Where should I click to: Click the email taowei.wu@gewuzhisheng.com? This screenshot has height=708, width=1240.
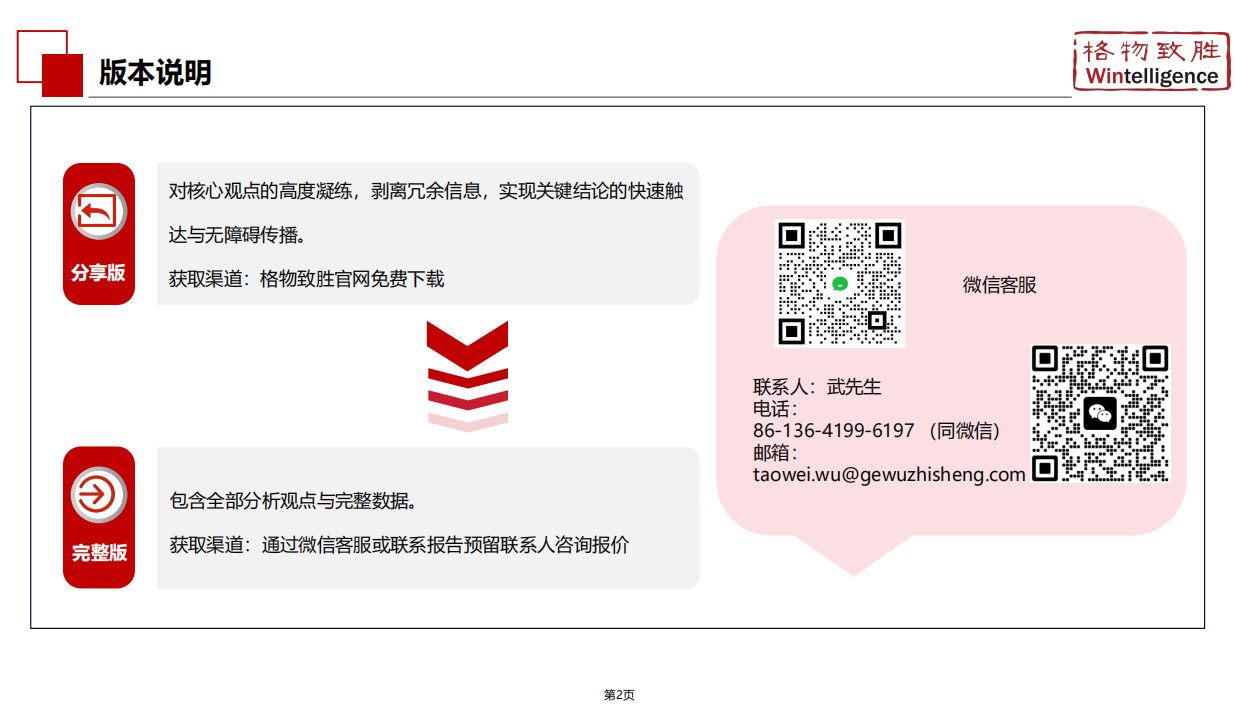coord(890,474)
